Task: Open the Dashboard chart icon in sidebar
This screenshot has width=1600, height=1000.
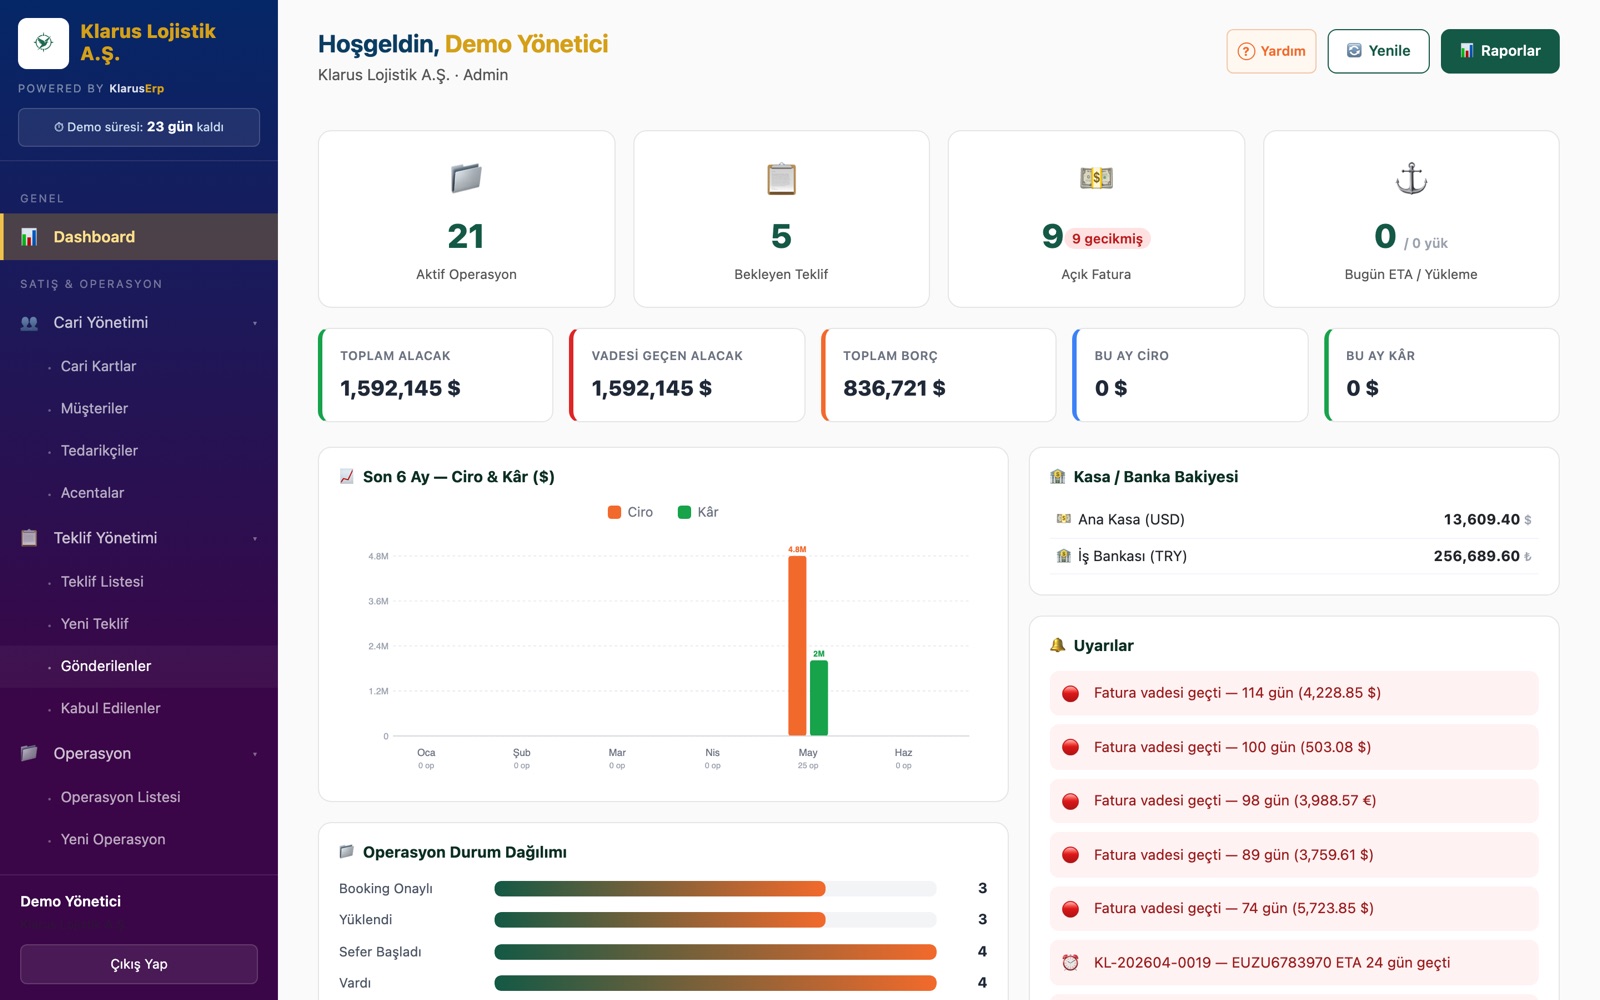Action: click(x=29, y=237)
